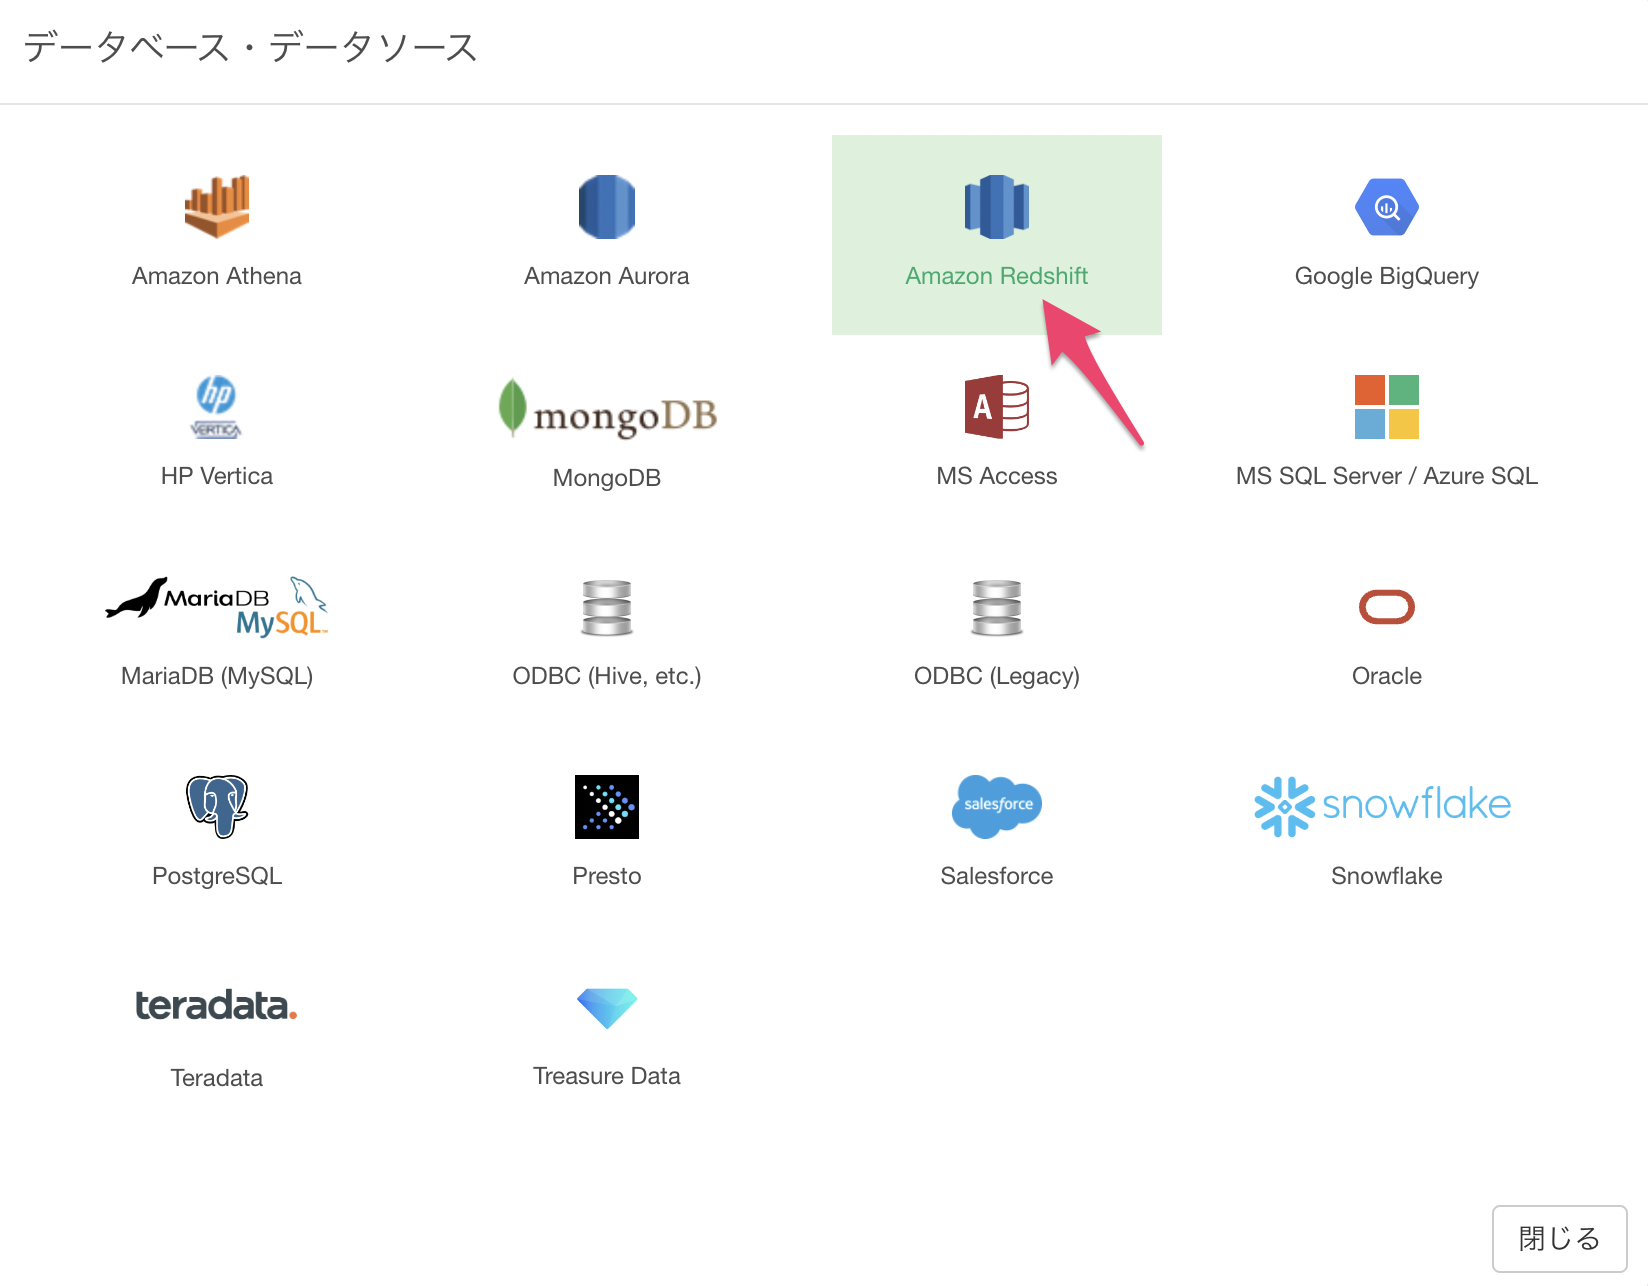Select the ODBC (Hive, etc.) database icon
1648x1286 pixels.
[607, 607]
